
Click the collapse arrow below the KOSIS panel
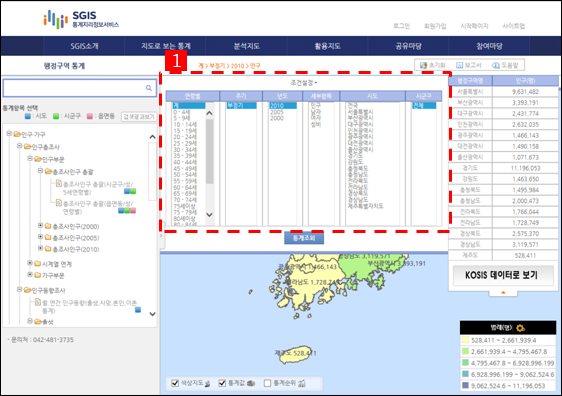[x=503, y=293]
